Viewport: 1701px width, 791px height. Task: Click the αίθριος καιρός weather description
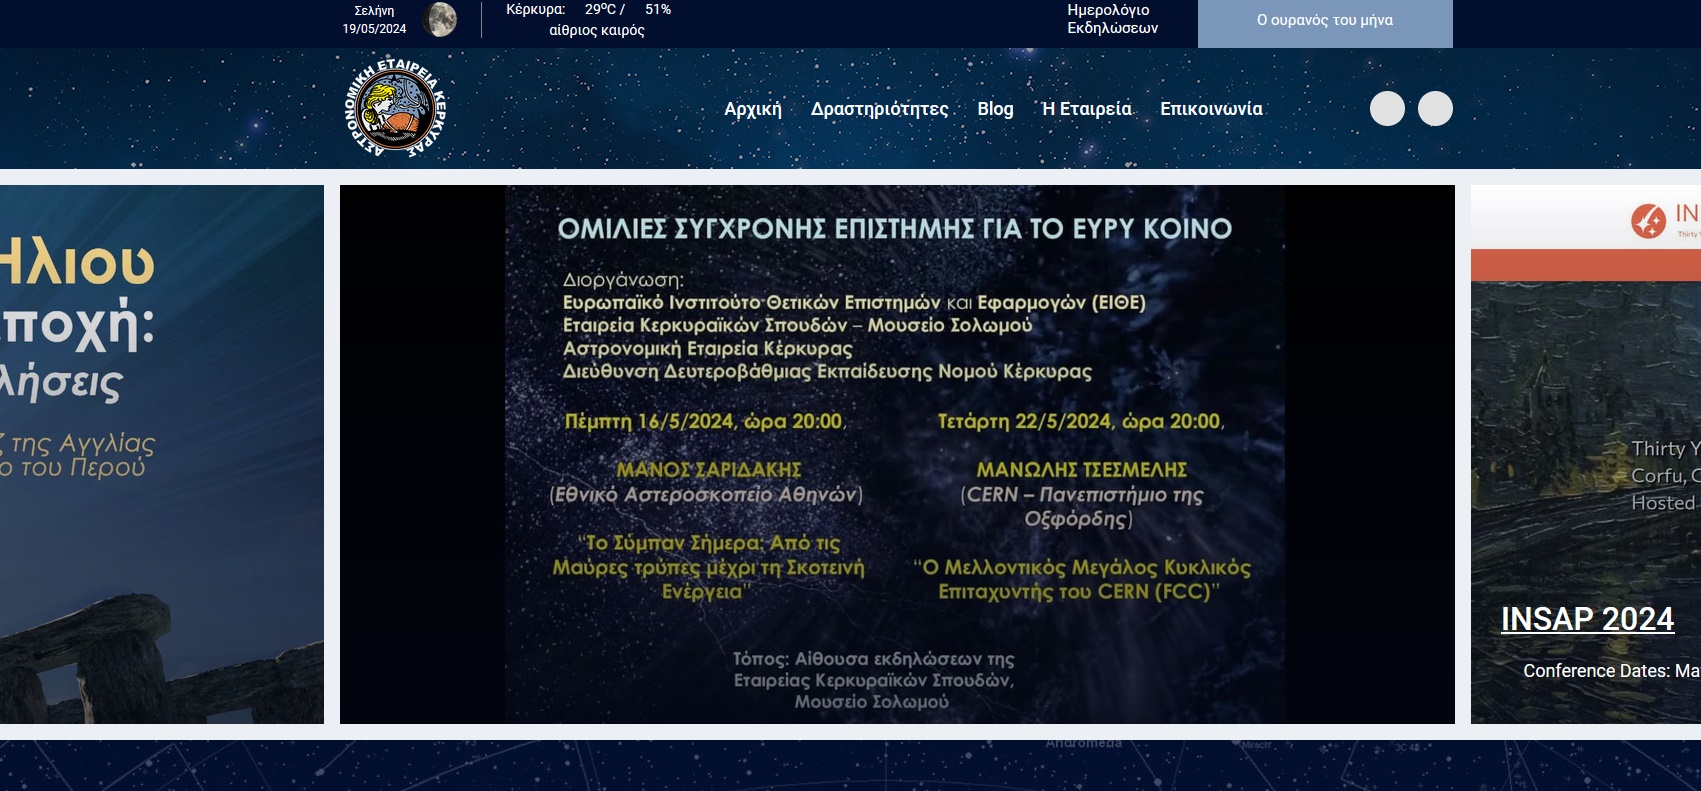click(597, 31)
